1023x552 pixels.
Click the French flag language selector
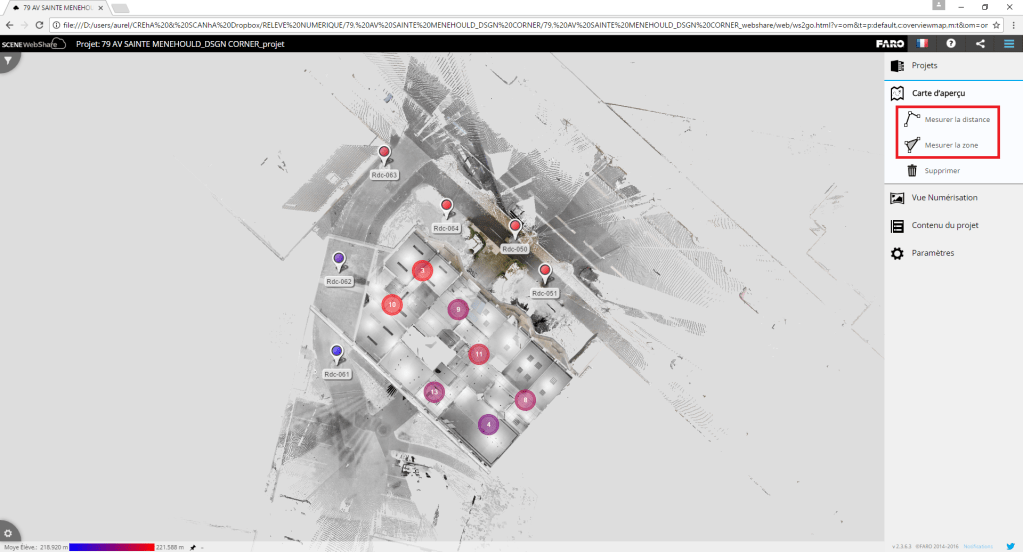click(x=921, y=44)
